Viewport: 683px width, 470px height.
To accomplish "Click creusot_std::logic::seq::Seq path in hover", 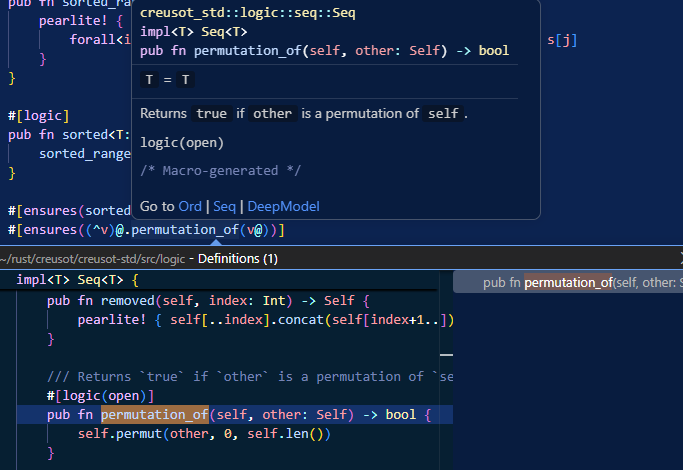I will (x=247, y=13).
